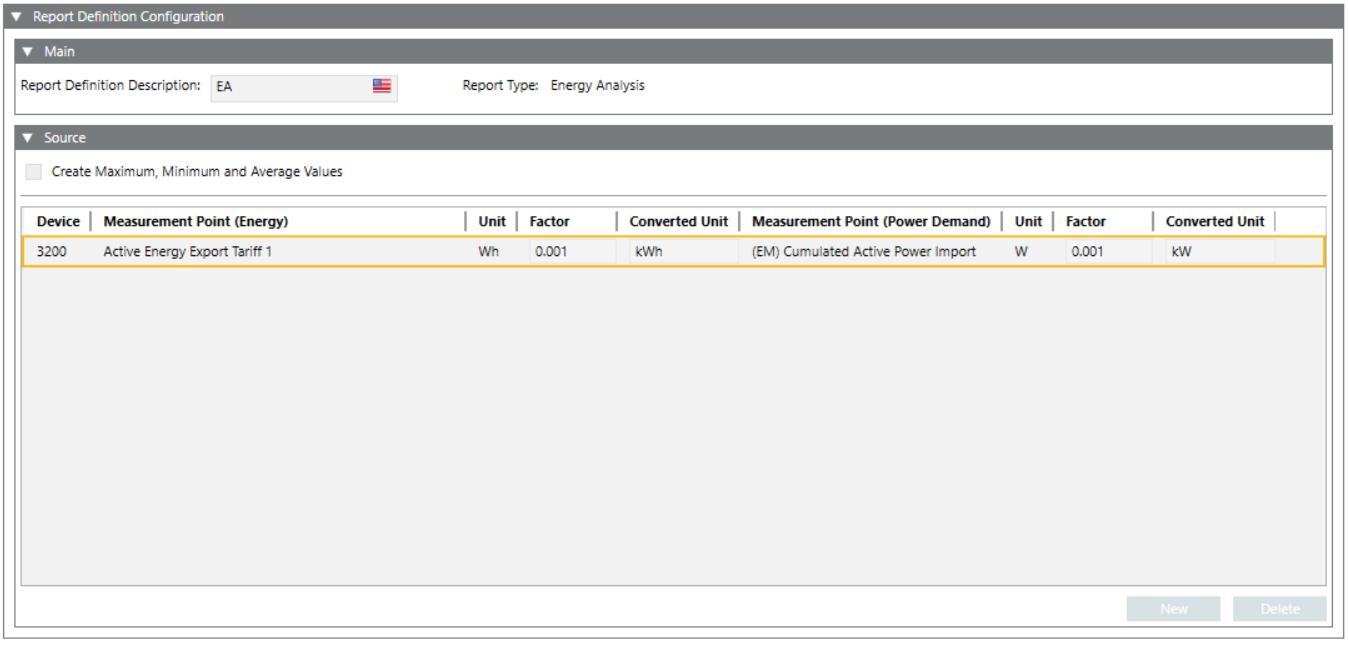Select (EM) Cumulated Active Power Import cell
The image size is (1348, 645).
point(863,252)
